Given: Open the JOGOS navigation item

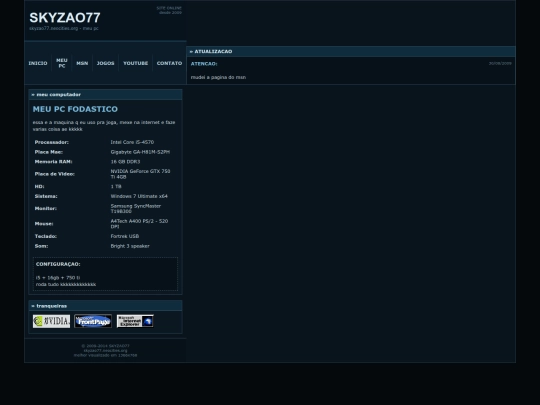Looking at the screenshot, I should tap(105, 63).
